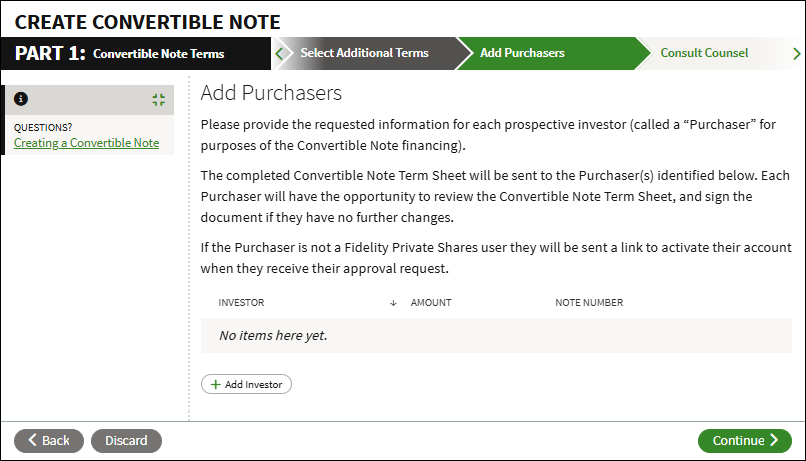
Task: Discard the convertible note draft
Action: pyautogui.click(x=126, y=441)
